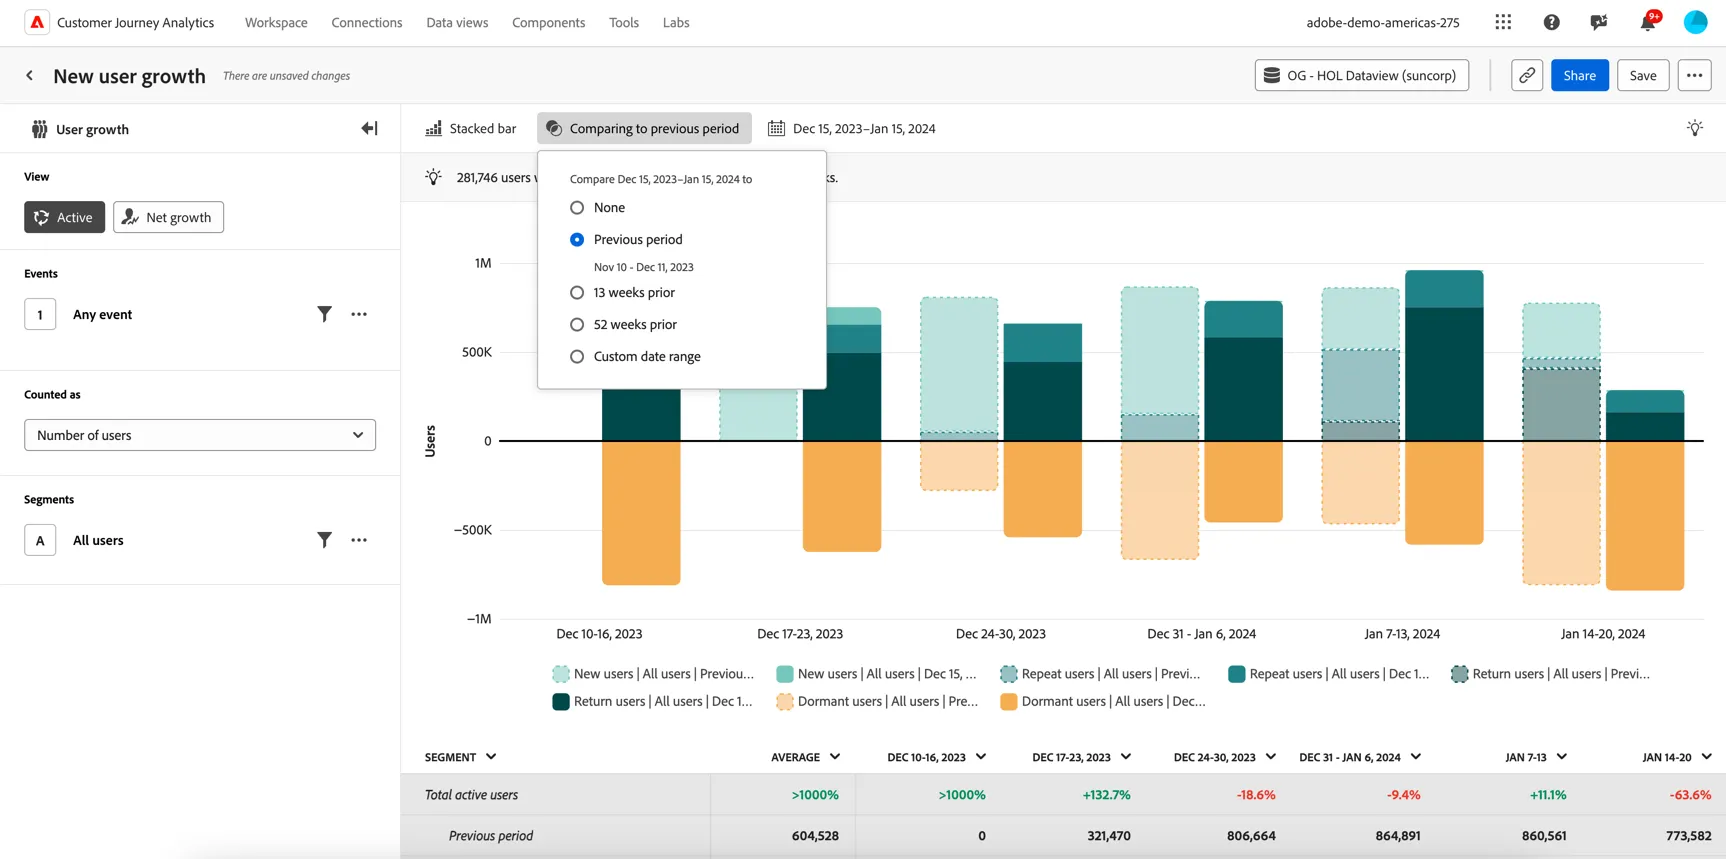Select Custom date range comparison
This screenshot has height=859, width=1726.
pyautogui.click(x=577, y=357)
